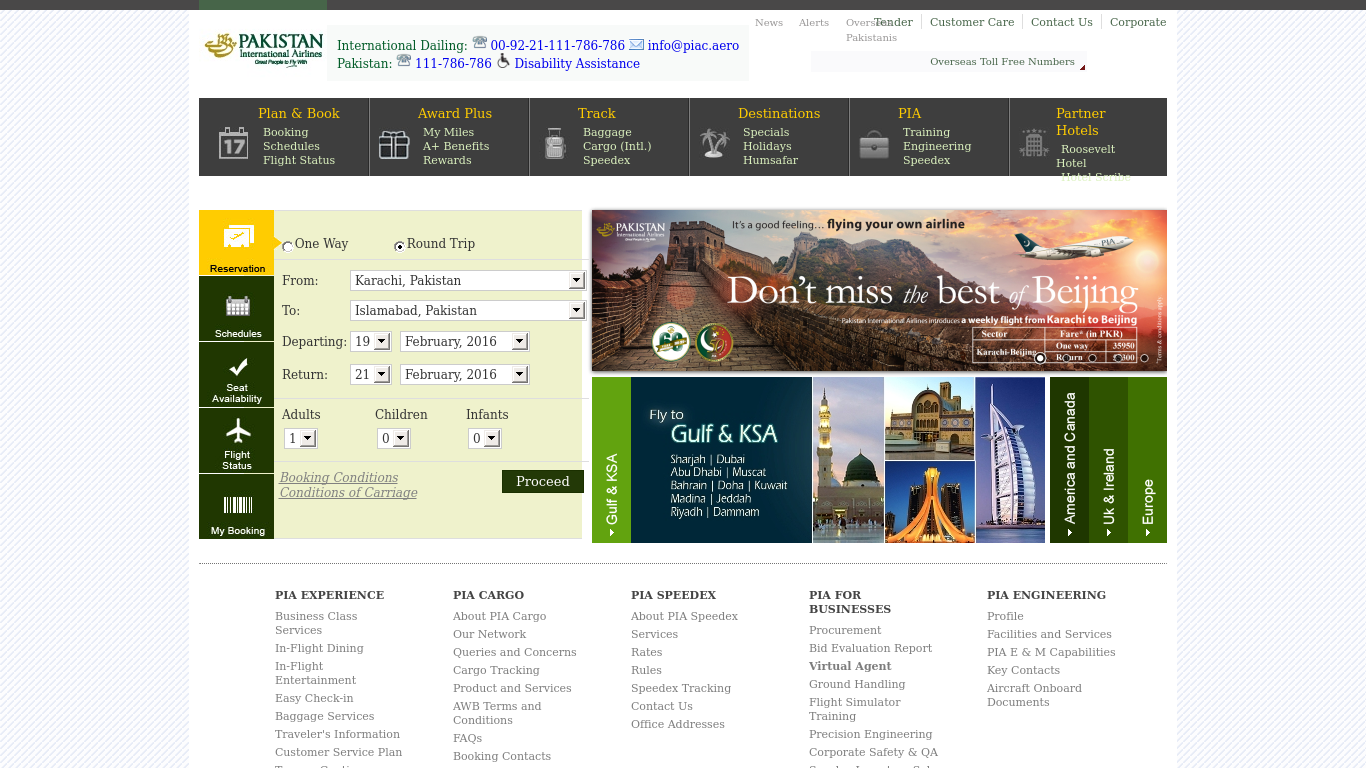1366x768 pixels.
Task: Click the Track luggage icon
Action: (x=555, y=144)
